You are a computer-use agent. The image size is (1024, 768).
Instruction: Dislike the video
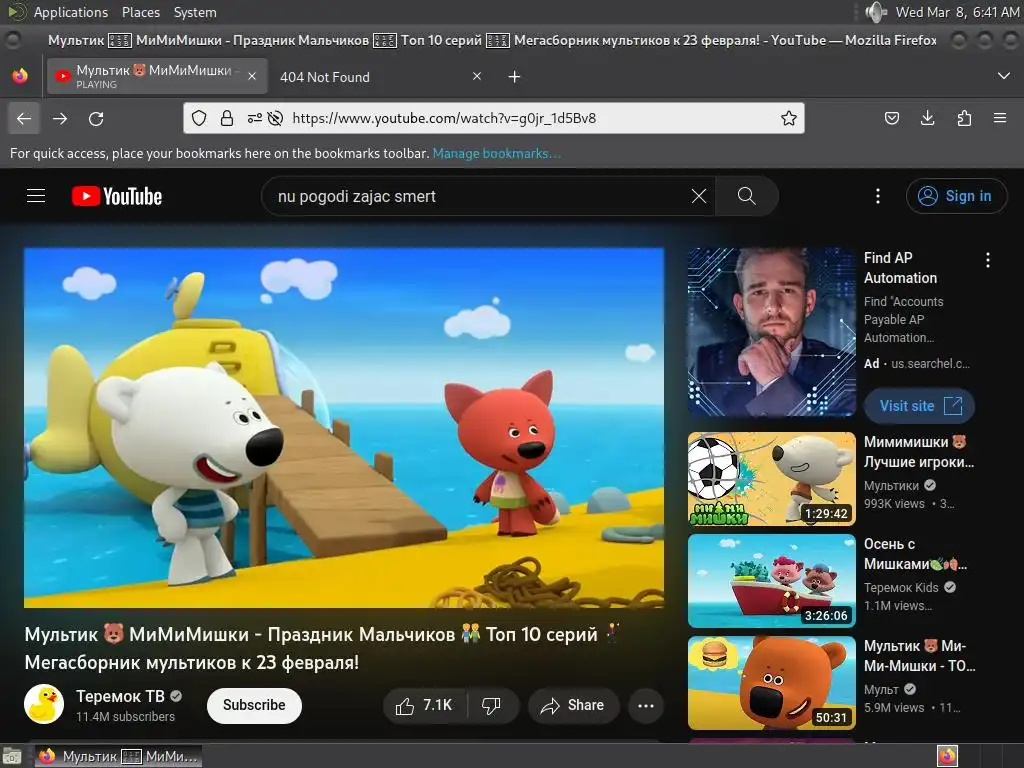coord(492,705)
